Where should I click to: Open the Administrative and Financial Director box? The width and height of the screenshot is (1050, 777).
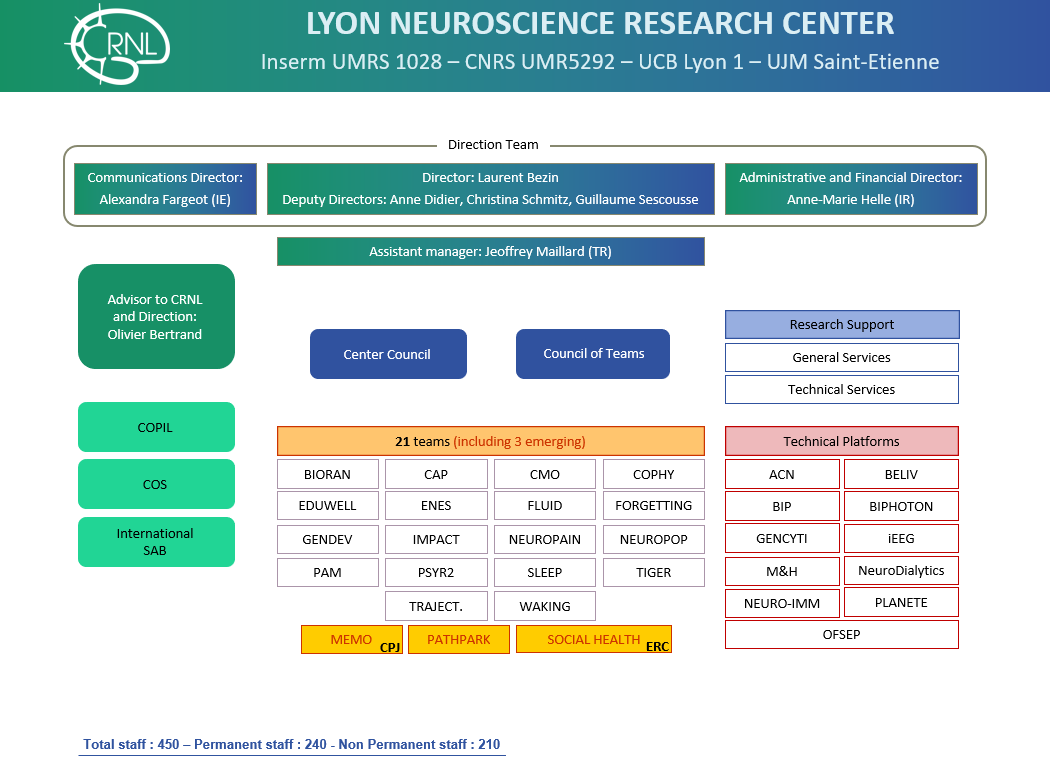[x=851, y=189]
